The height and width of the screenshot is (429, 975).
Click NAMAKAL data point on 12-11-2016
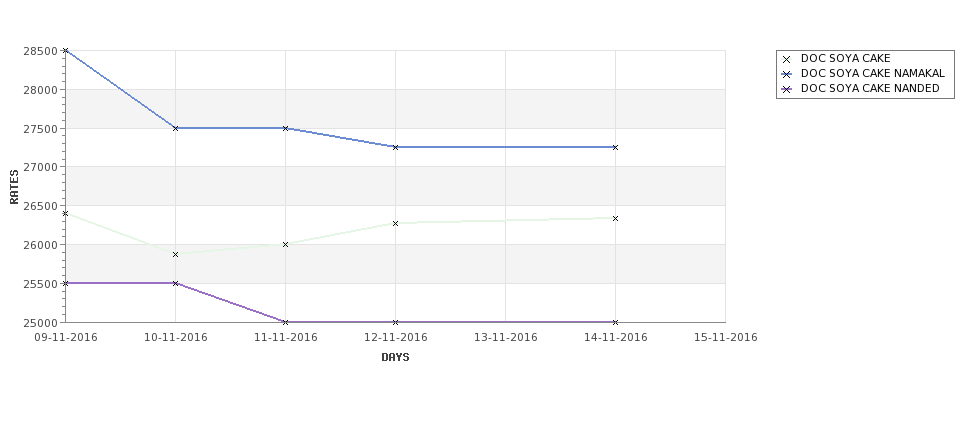click(x=395, y=147)
